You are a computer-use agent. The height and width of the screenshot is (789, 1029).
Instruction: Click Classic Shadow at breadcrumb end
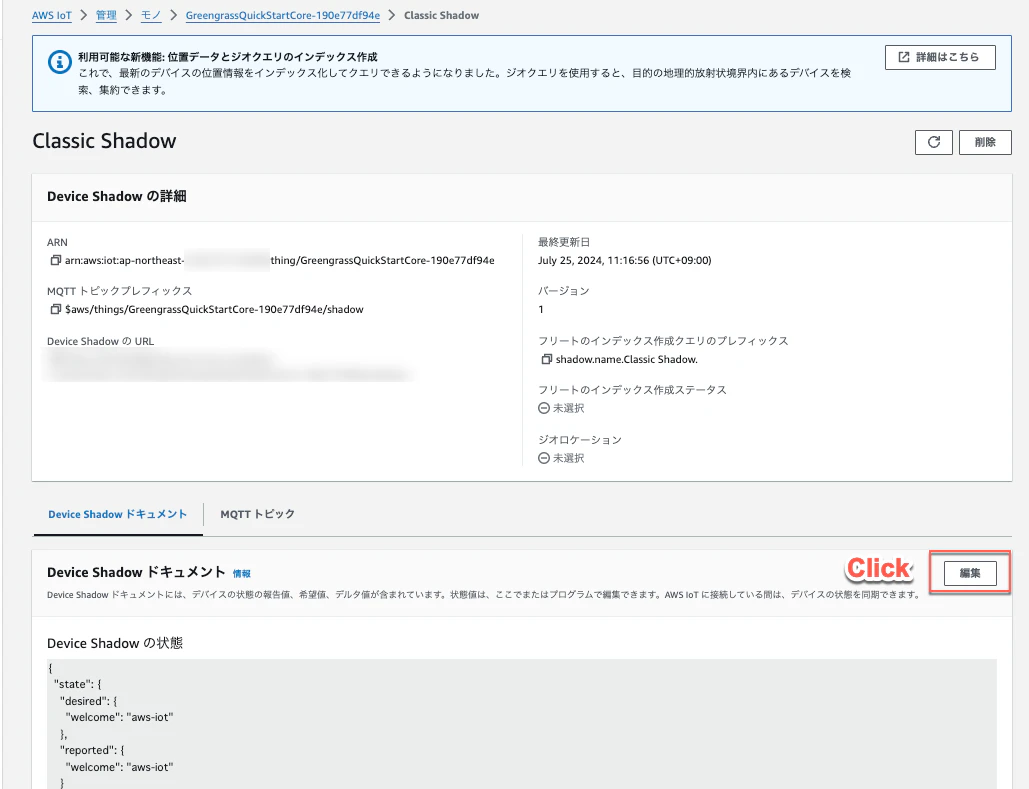click(442, 15)
